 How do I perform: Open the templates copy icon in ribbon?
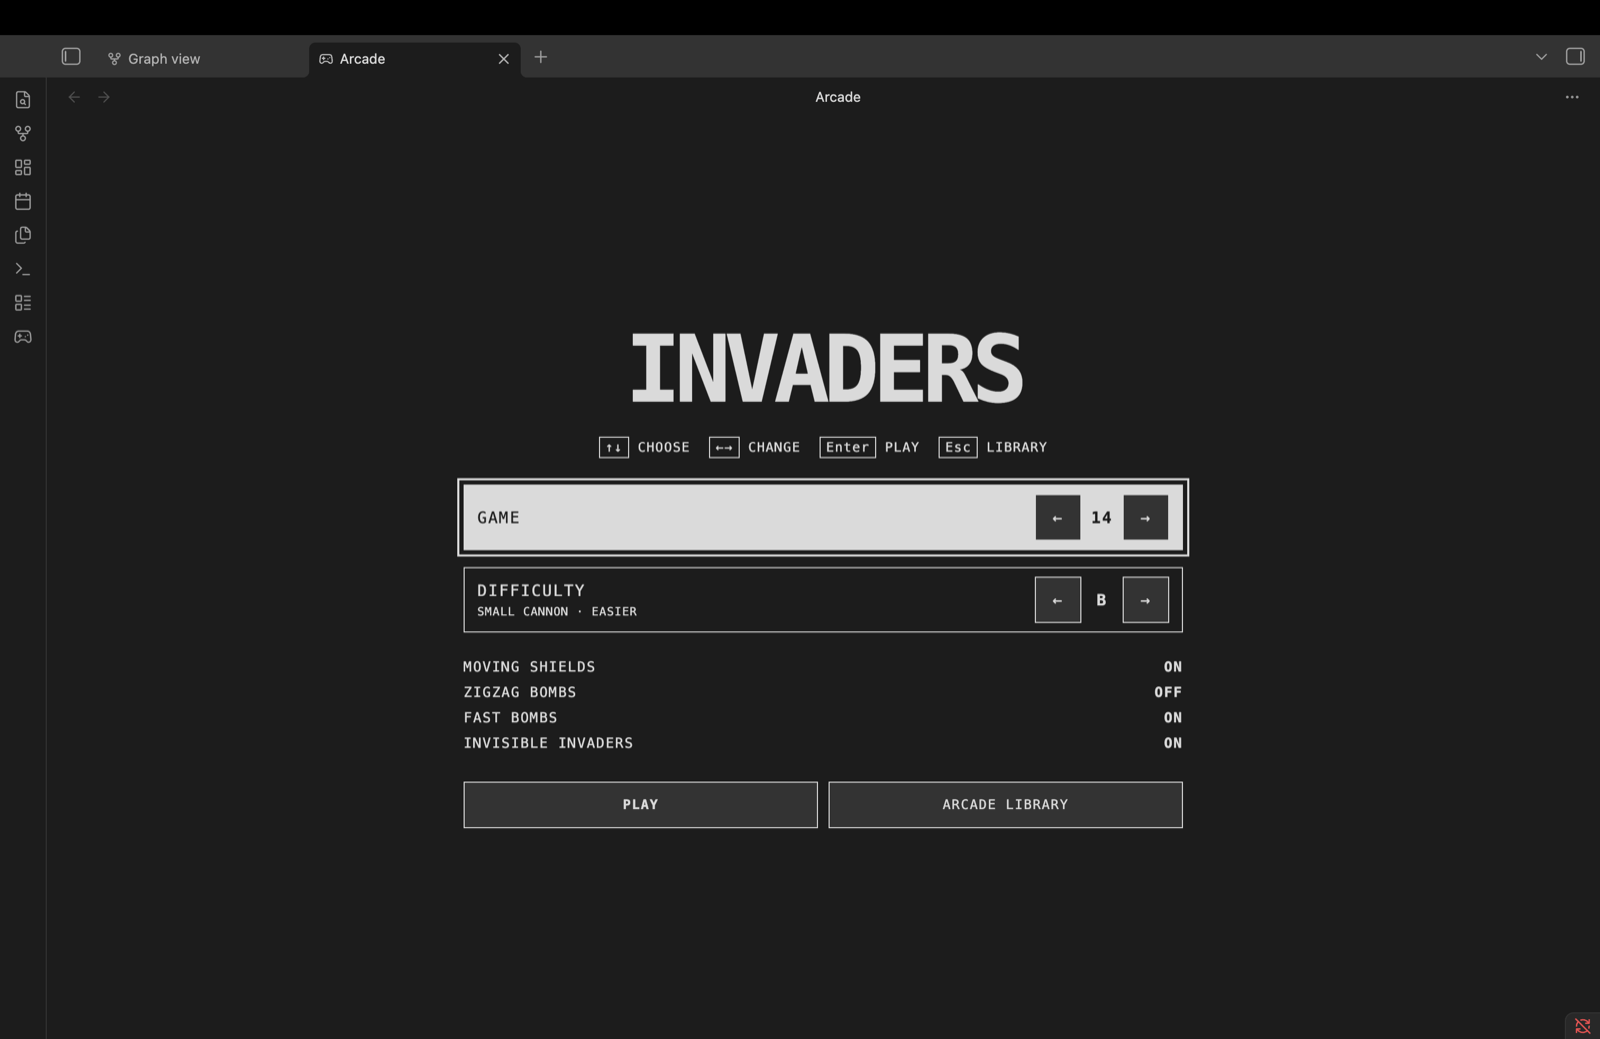(x=23, y=235)
